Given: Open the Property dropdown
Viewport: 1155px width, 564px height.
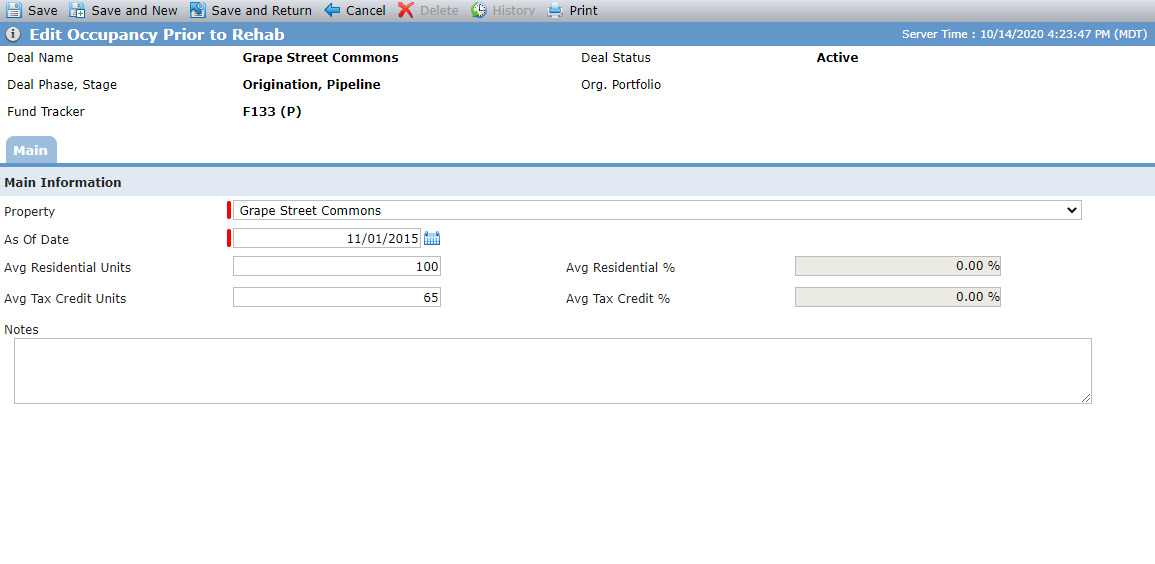Looking at the screenshot, I should click(657, 211).
